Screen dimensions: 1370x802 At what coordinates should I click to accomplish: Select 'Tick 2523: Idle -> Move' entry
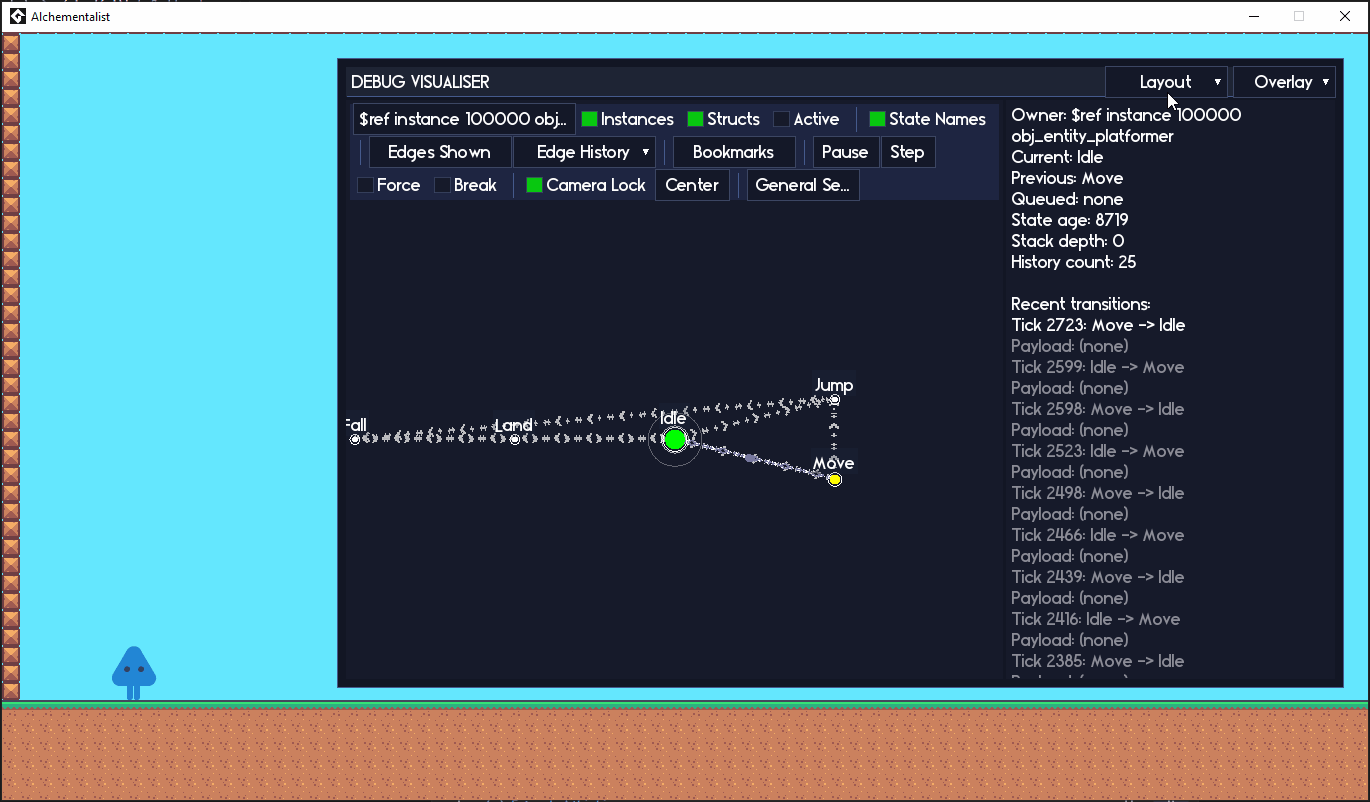tap(1098, 451)
